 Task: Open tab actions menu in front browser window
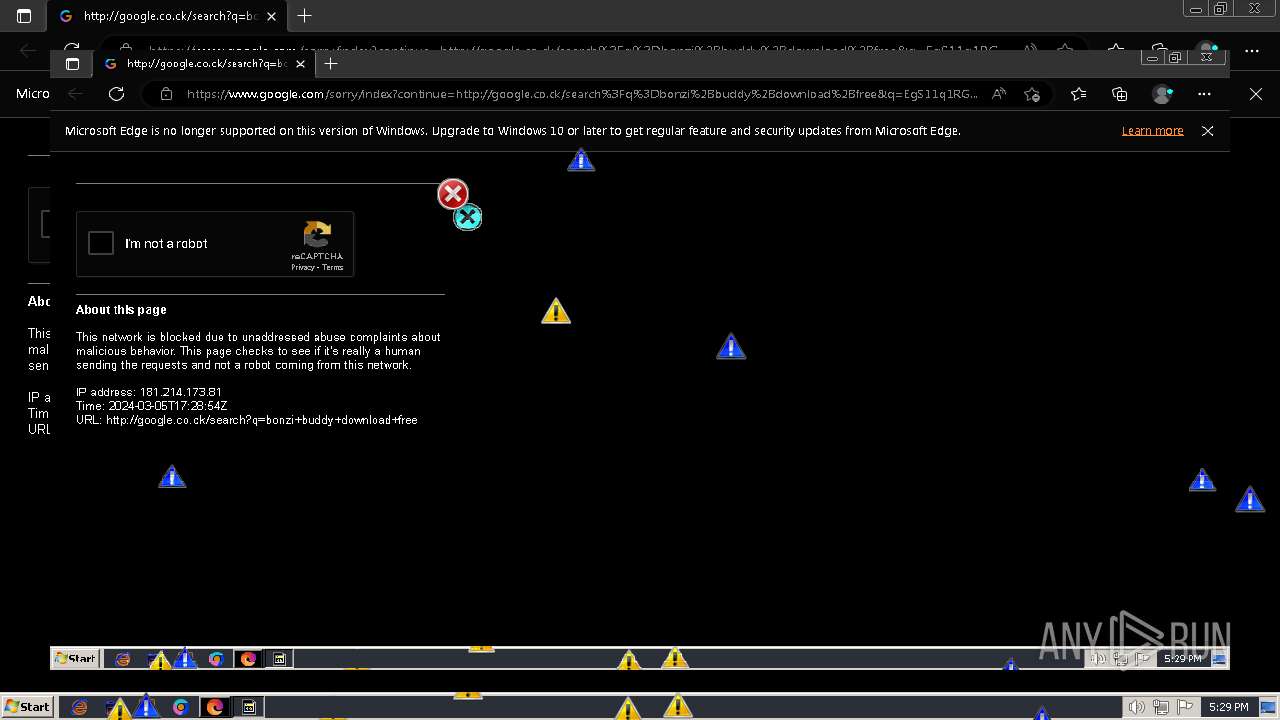(x=72, y=64)
